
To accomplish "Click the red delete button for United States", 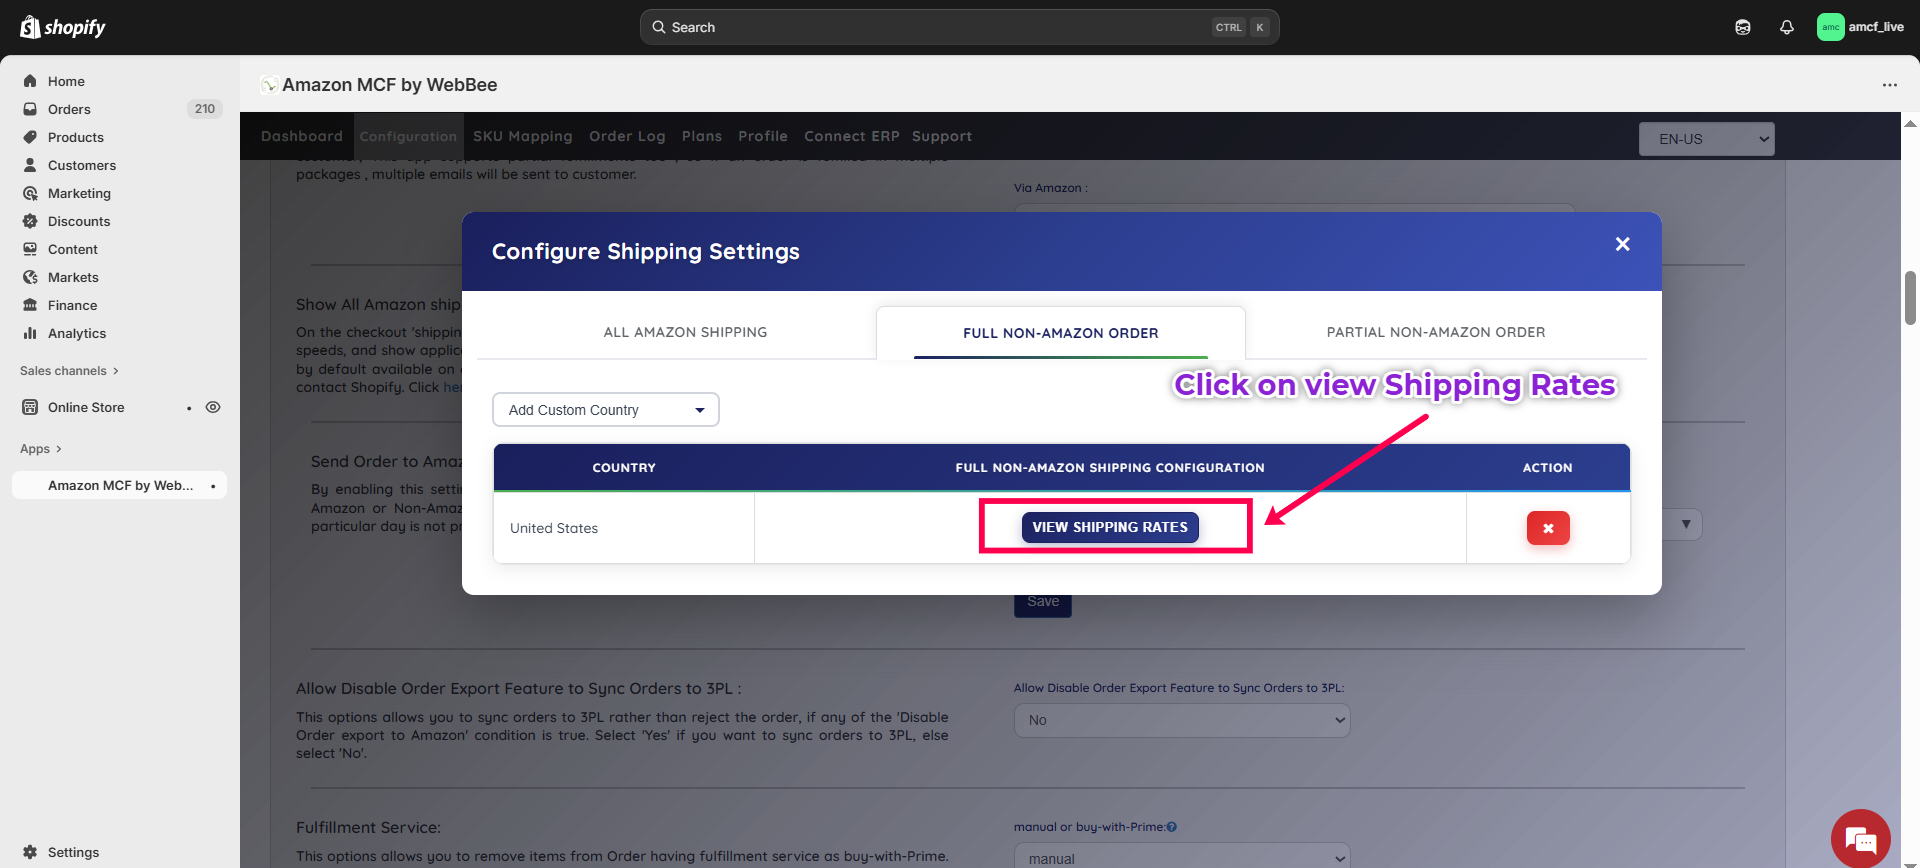I will 1547,528.
